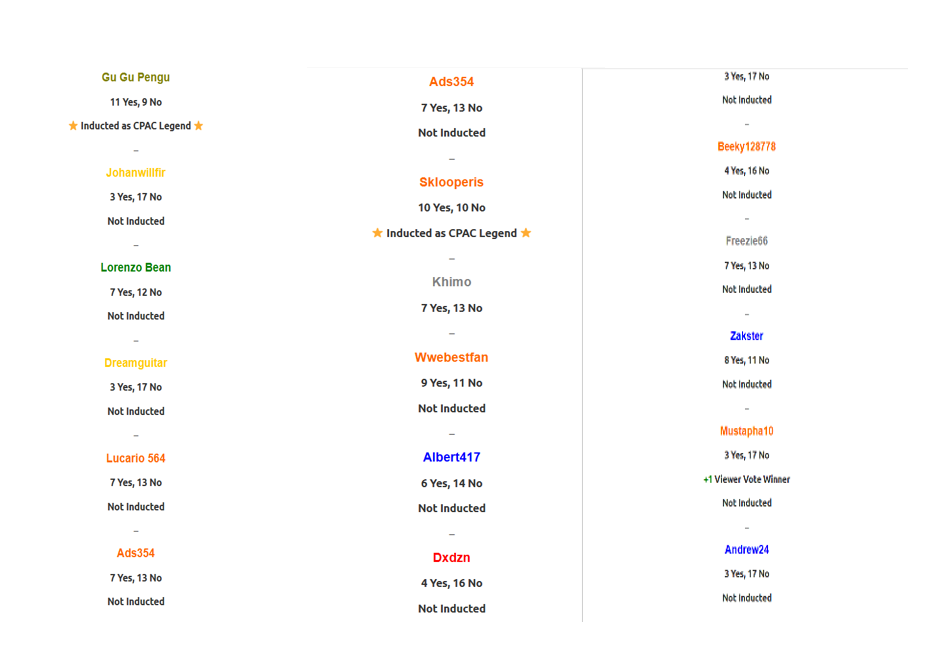Click the Sklooperis name link
The image size is (926, 655).
click(451, 182)
